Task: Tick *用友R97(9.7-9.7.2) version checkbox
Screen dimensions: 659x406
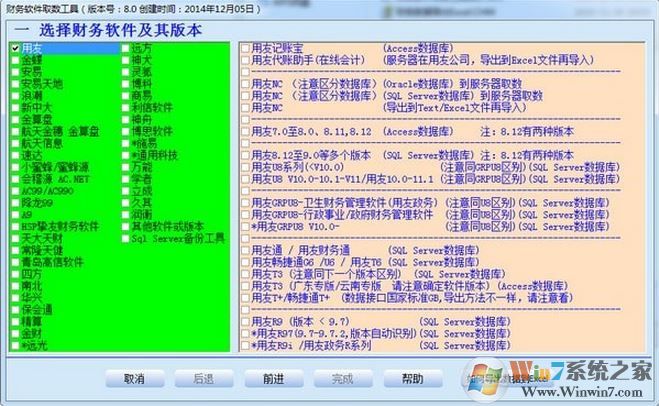Action: 245,334
